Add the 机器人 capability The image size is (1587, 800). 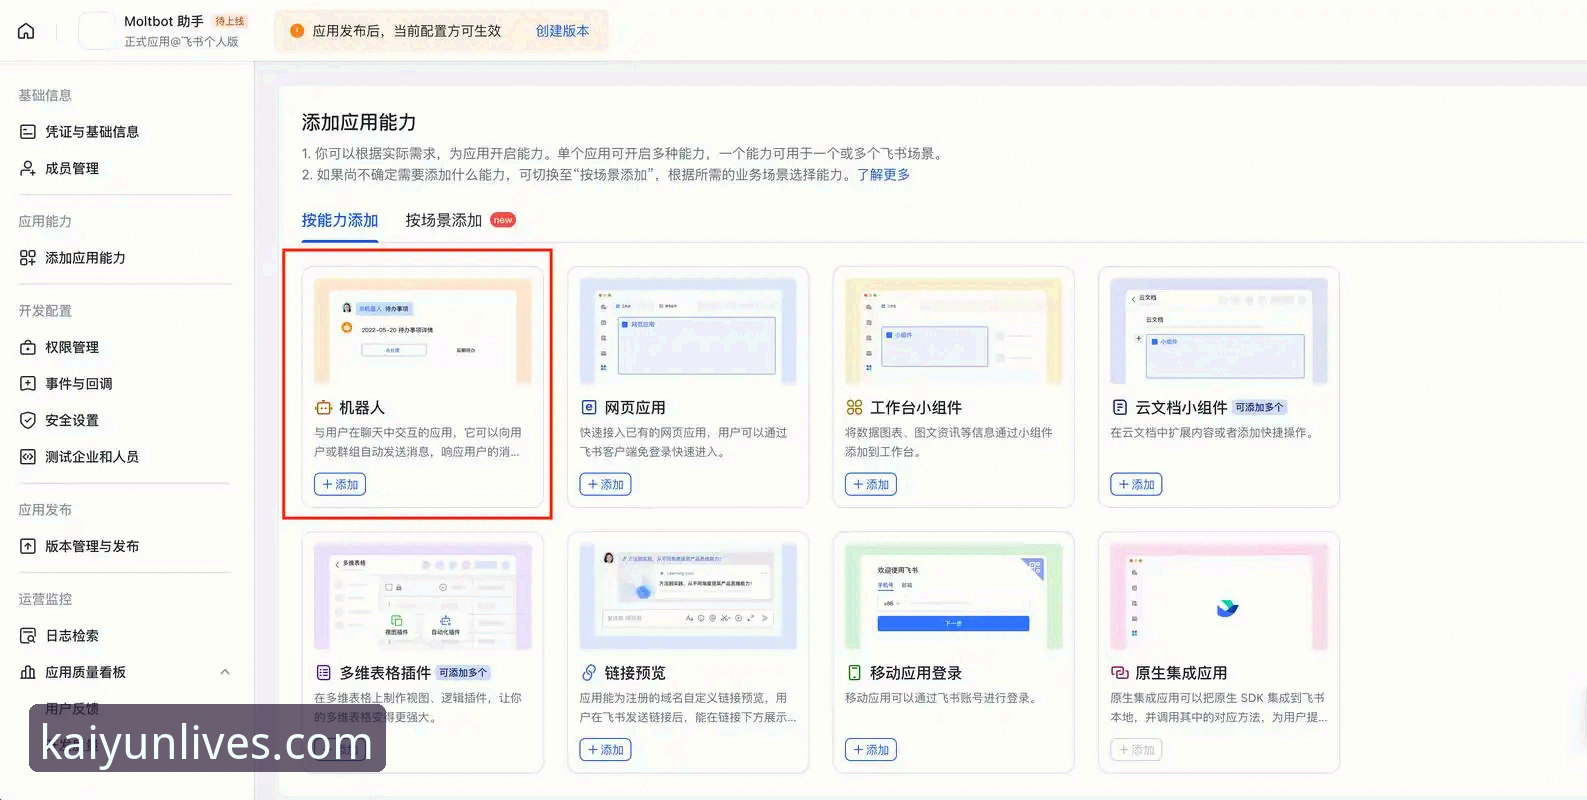point(340,485)
